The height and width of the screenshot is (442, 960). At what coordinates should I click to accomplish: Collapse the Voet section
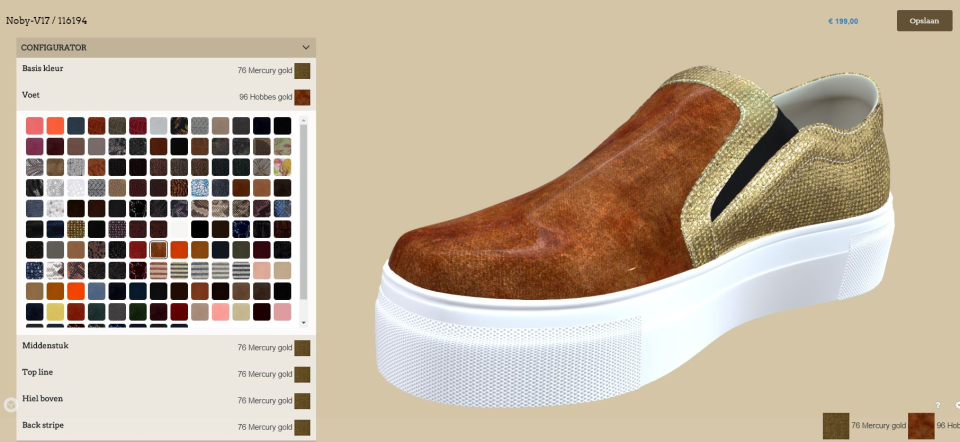tap(166, 97)
